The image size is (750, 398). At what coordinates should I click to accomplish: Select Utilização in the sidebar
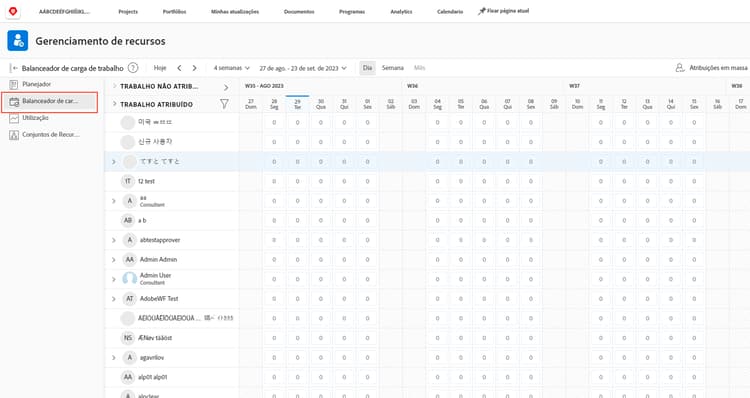pos(35,118)
